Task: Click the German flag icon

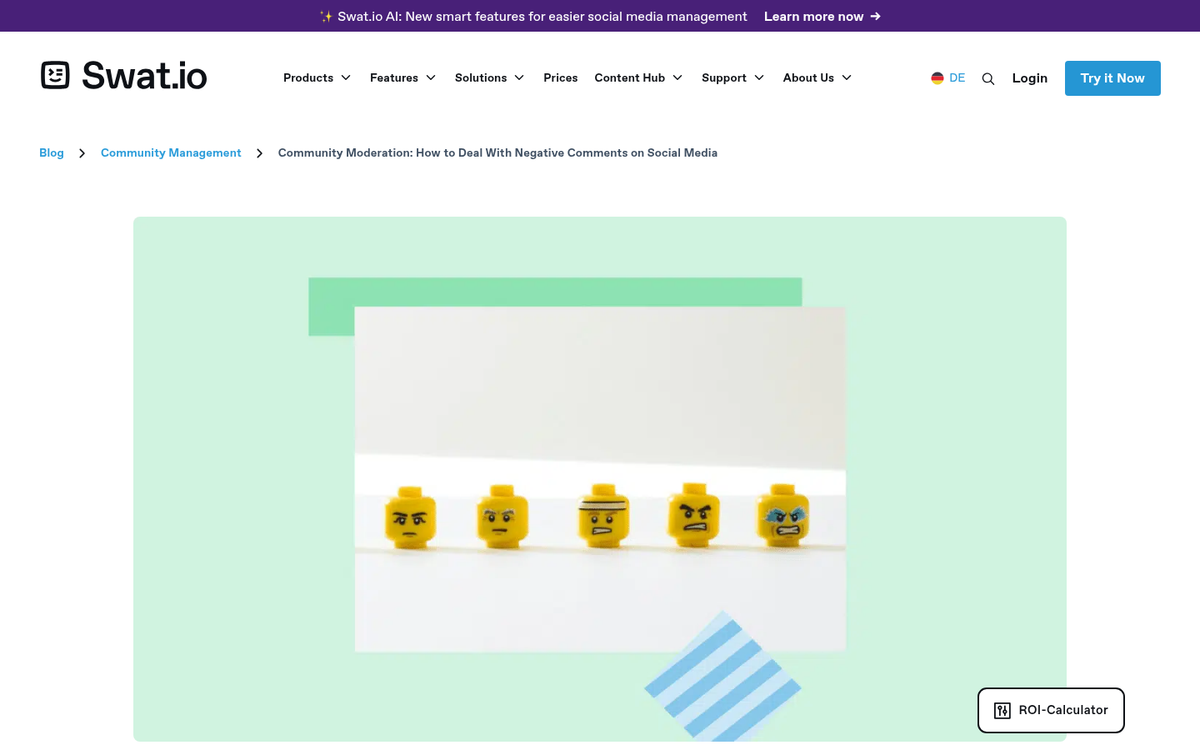Action: tap(937, 78)
